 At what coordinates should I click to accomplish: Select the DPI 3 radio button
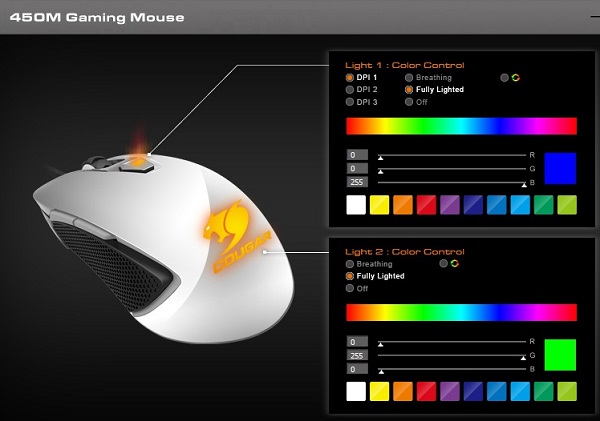349,102
